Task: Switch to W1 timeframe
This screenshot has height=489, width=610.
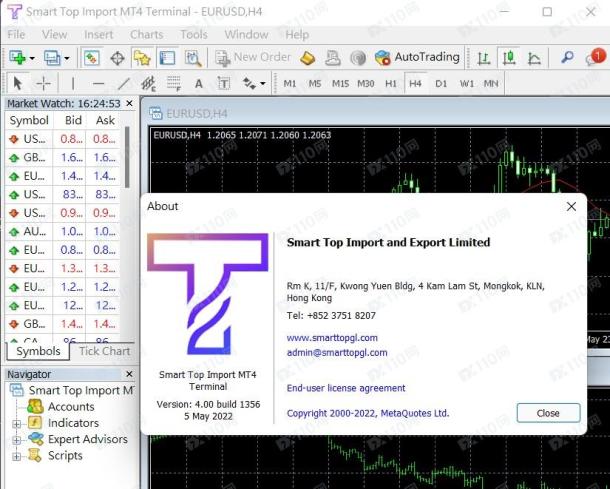Action: pyautogui.click(x=466, y=84)
